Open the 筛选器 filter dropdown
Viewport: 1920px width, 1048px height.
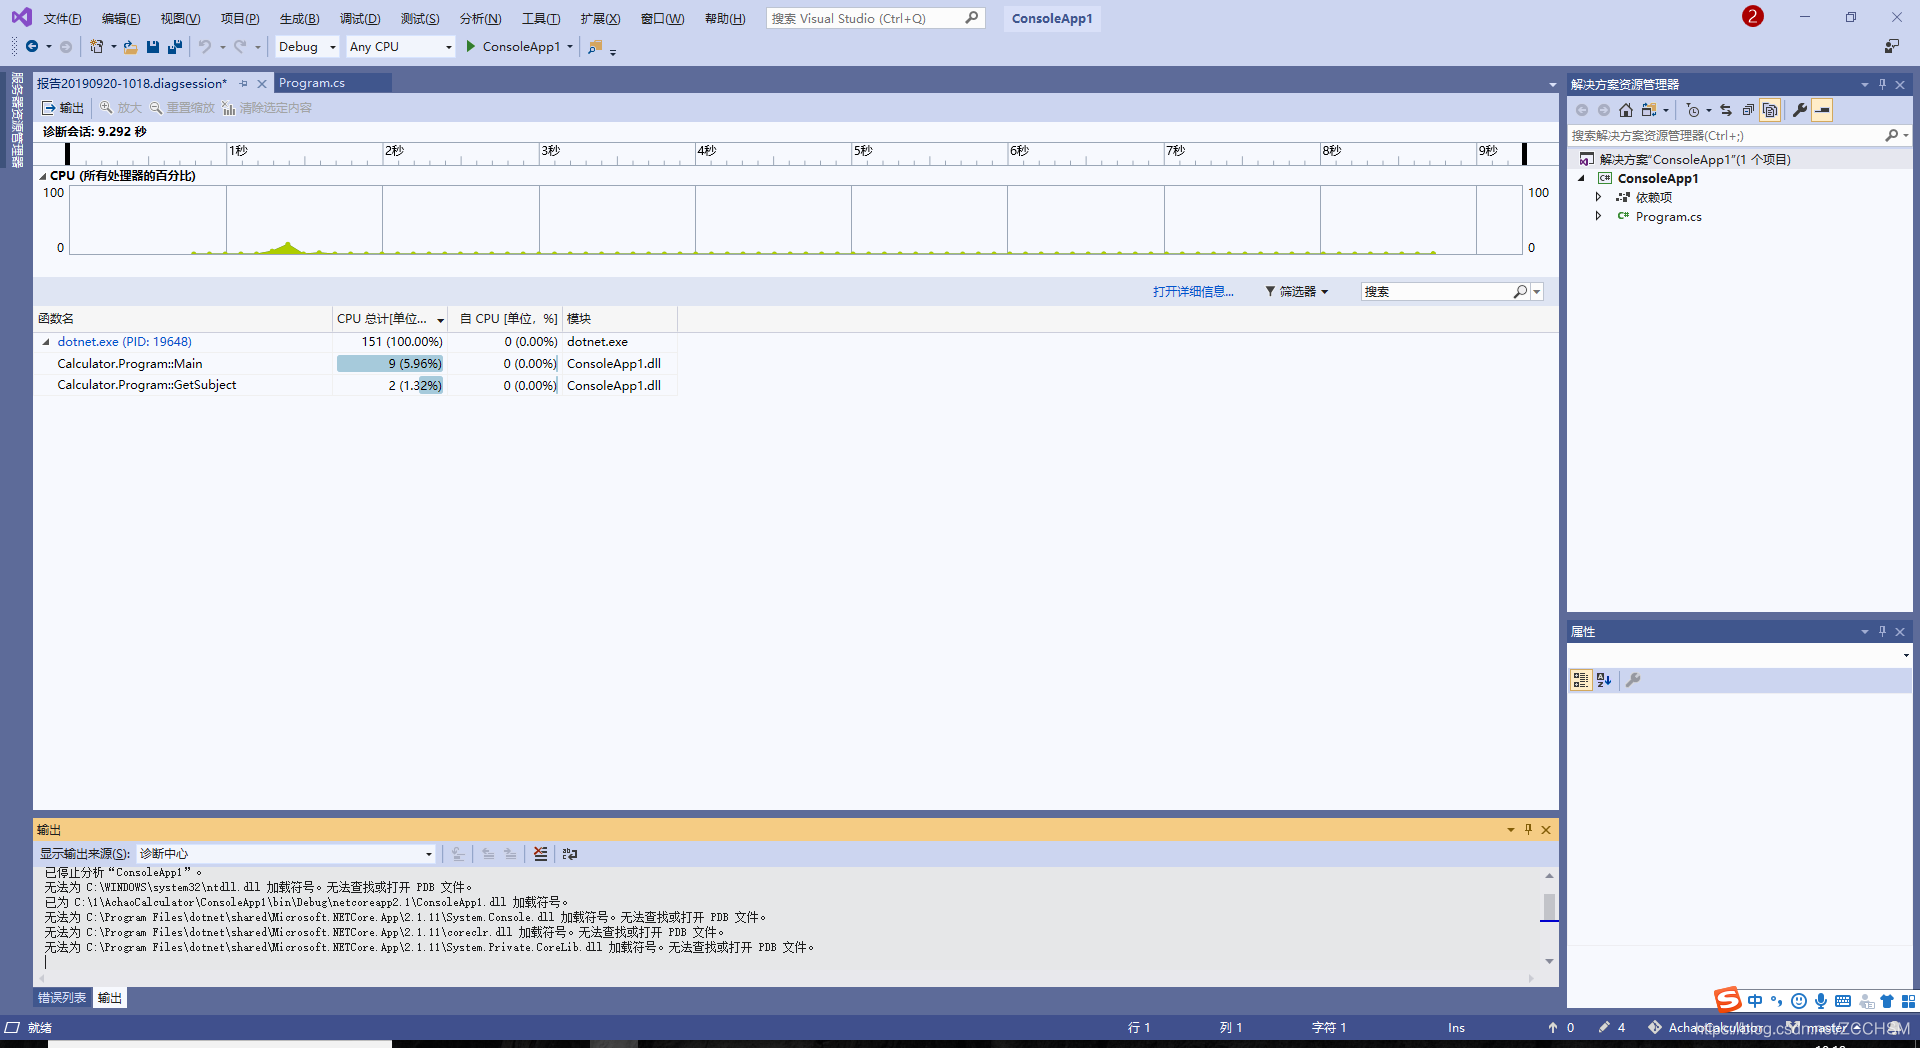click(1296, 292)
